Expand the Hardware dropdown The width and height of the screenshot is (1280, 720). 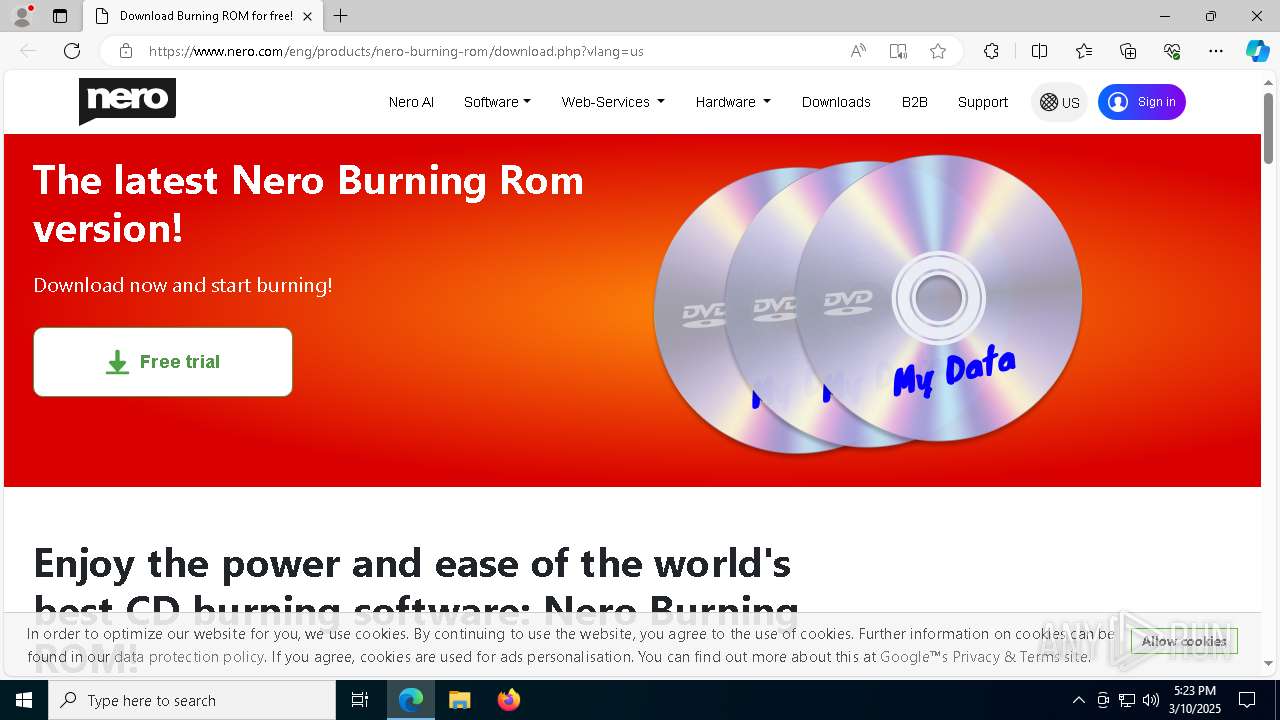pos(733,102)
